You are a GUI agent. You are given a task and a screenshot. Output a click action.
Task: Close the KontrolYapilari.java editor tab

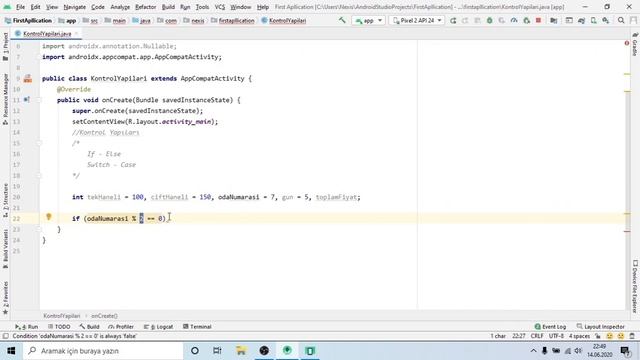(x=76, y=34)
